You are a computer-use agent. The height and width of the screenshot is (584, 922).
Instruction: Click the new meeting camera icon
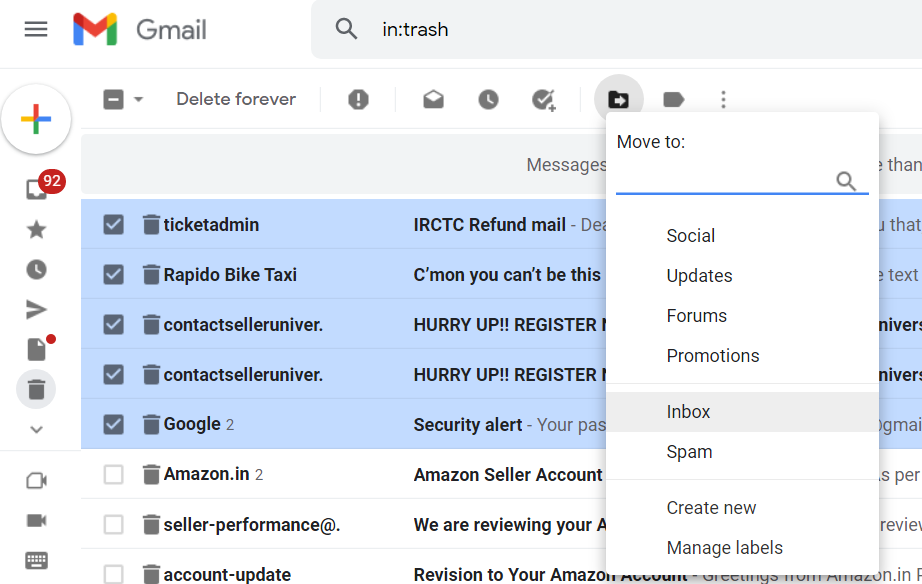tap(36, 481)
